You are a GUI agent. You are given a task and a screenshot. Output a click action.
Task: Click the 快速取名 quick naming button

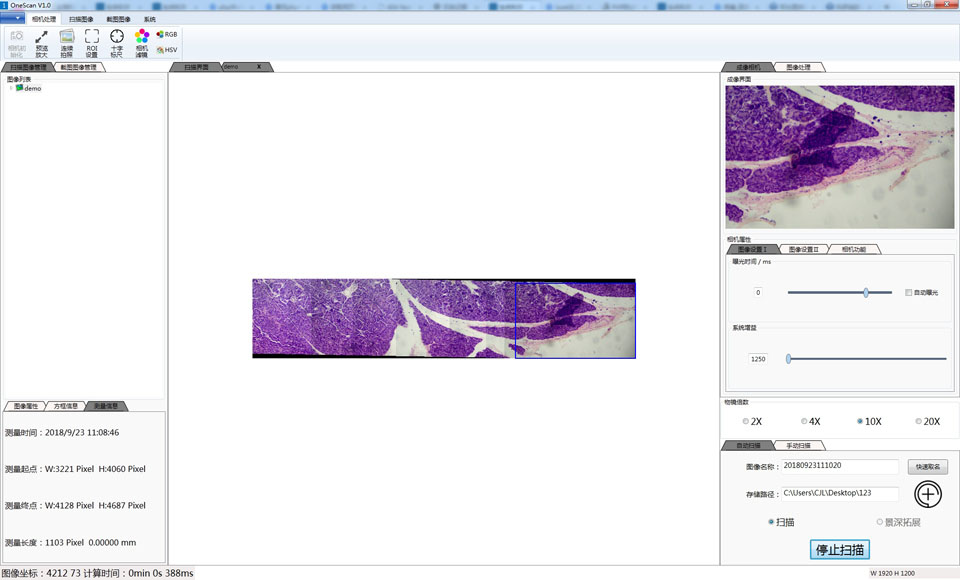(927, 467)
